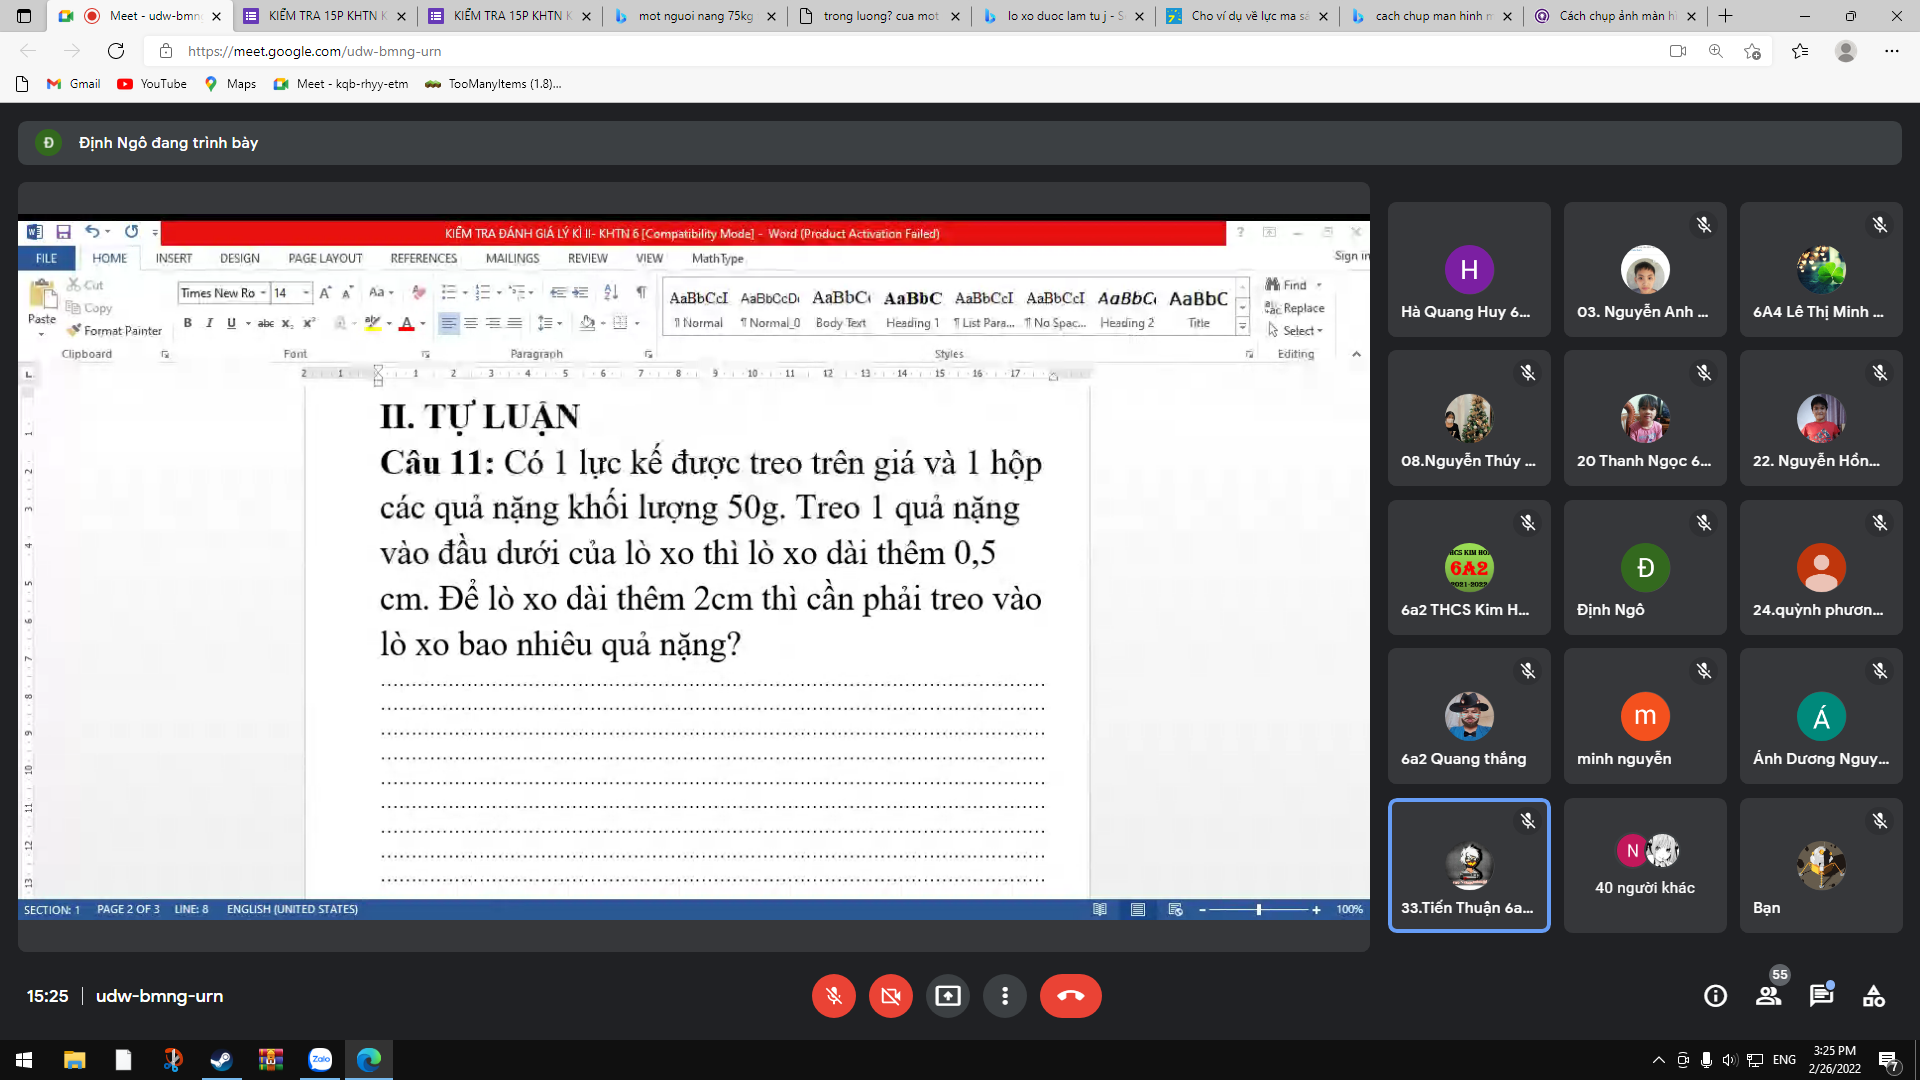Open YouTube bookmark
This screenshot has height=1080, width=1920.
tap(152, 84)
